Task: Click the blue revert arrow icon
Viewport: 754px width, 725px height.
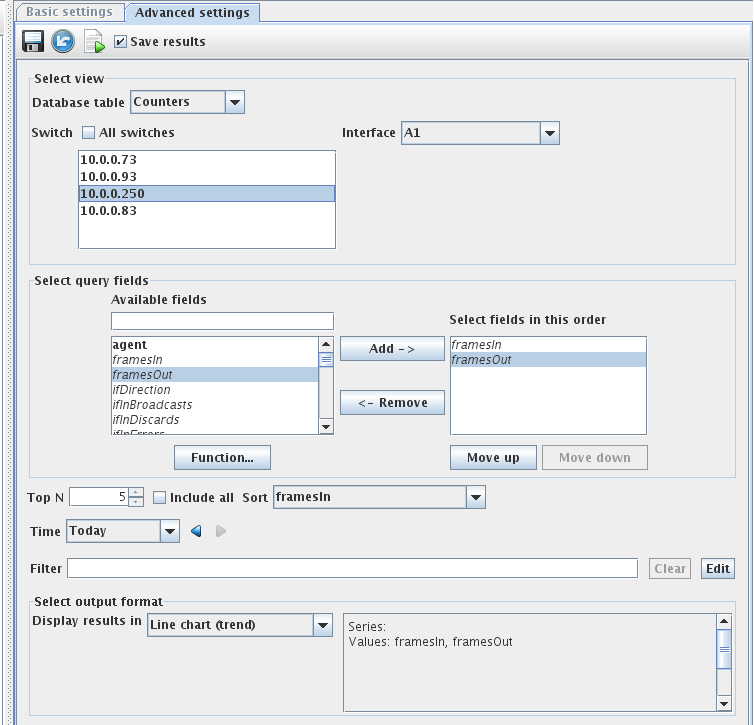Action: pyautogui.click(x=63, y=42)
